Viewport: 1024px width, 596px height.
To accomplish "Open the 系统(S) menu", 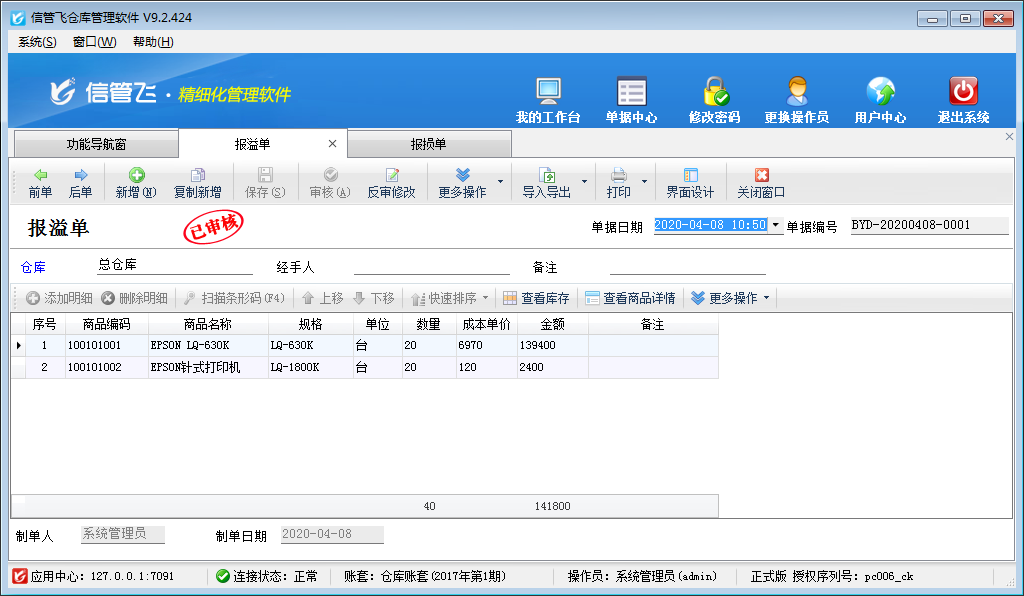I will 37,42.
